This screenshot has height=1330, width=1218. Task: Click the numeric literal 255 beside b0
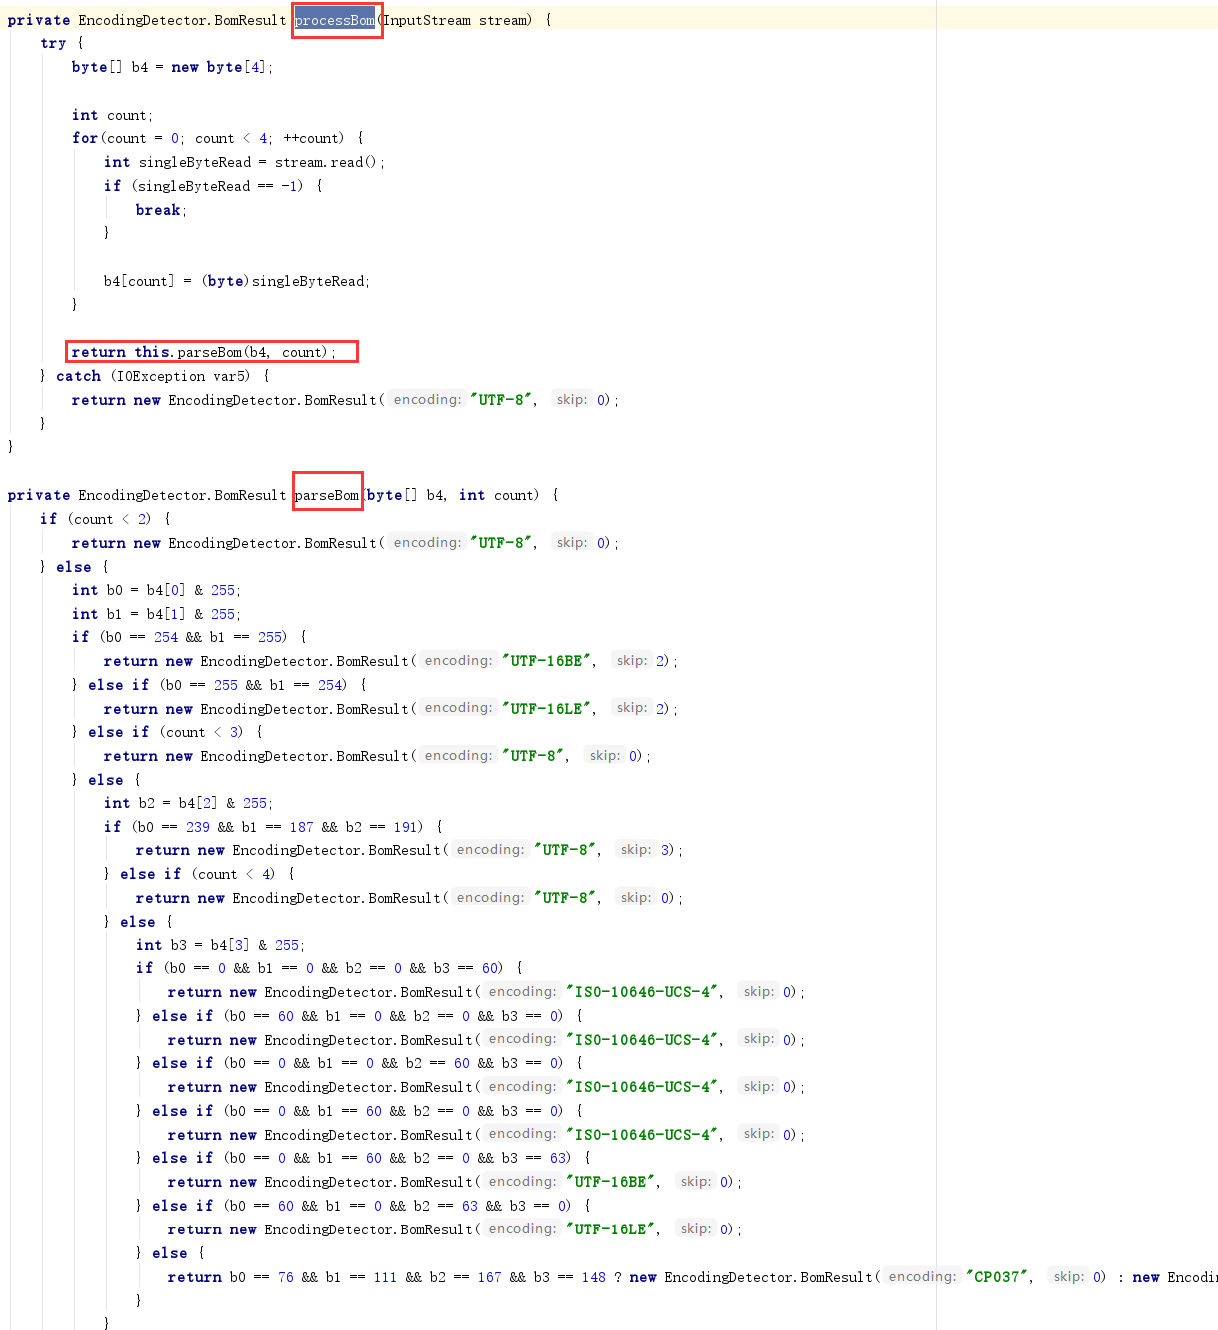pyautogui.click(x=222, y=590)
